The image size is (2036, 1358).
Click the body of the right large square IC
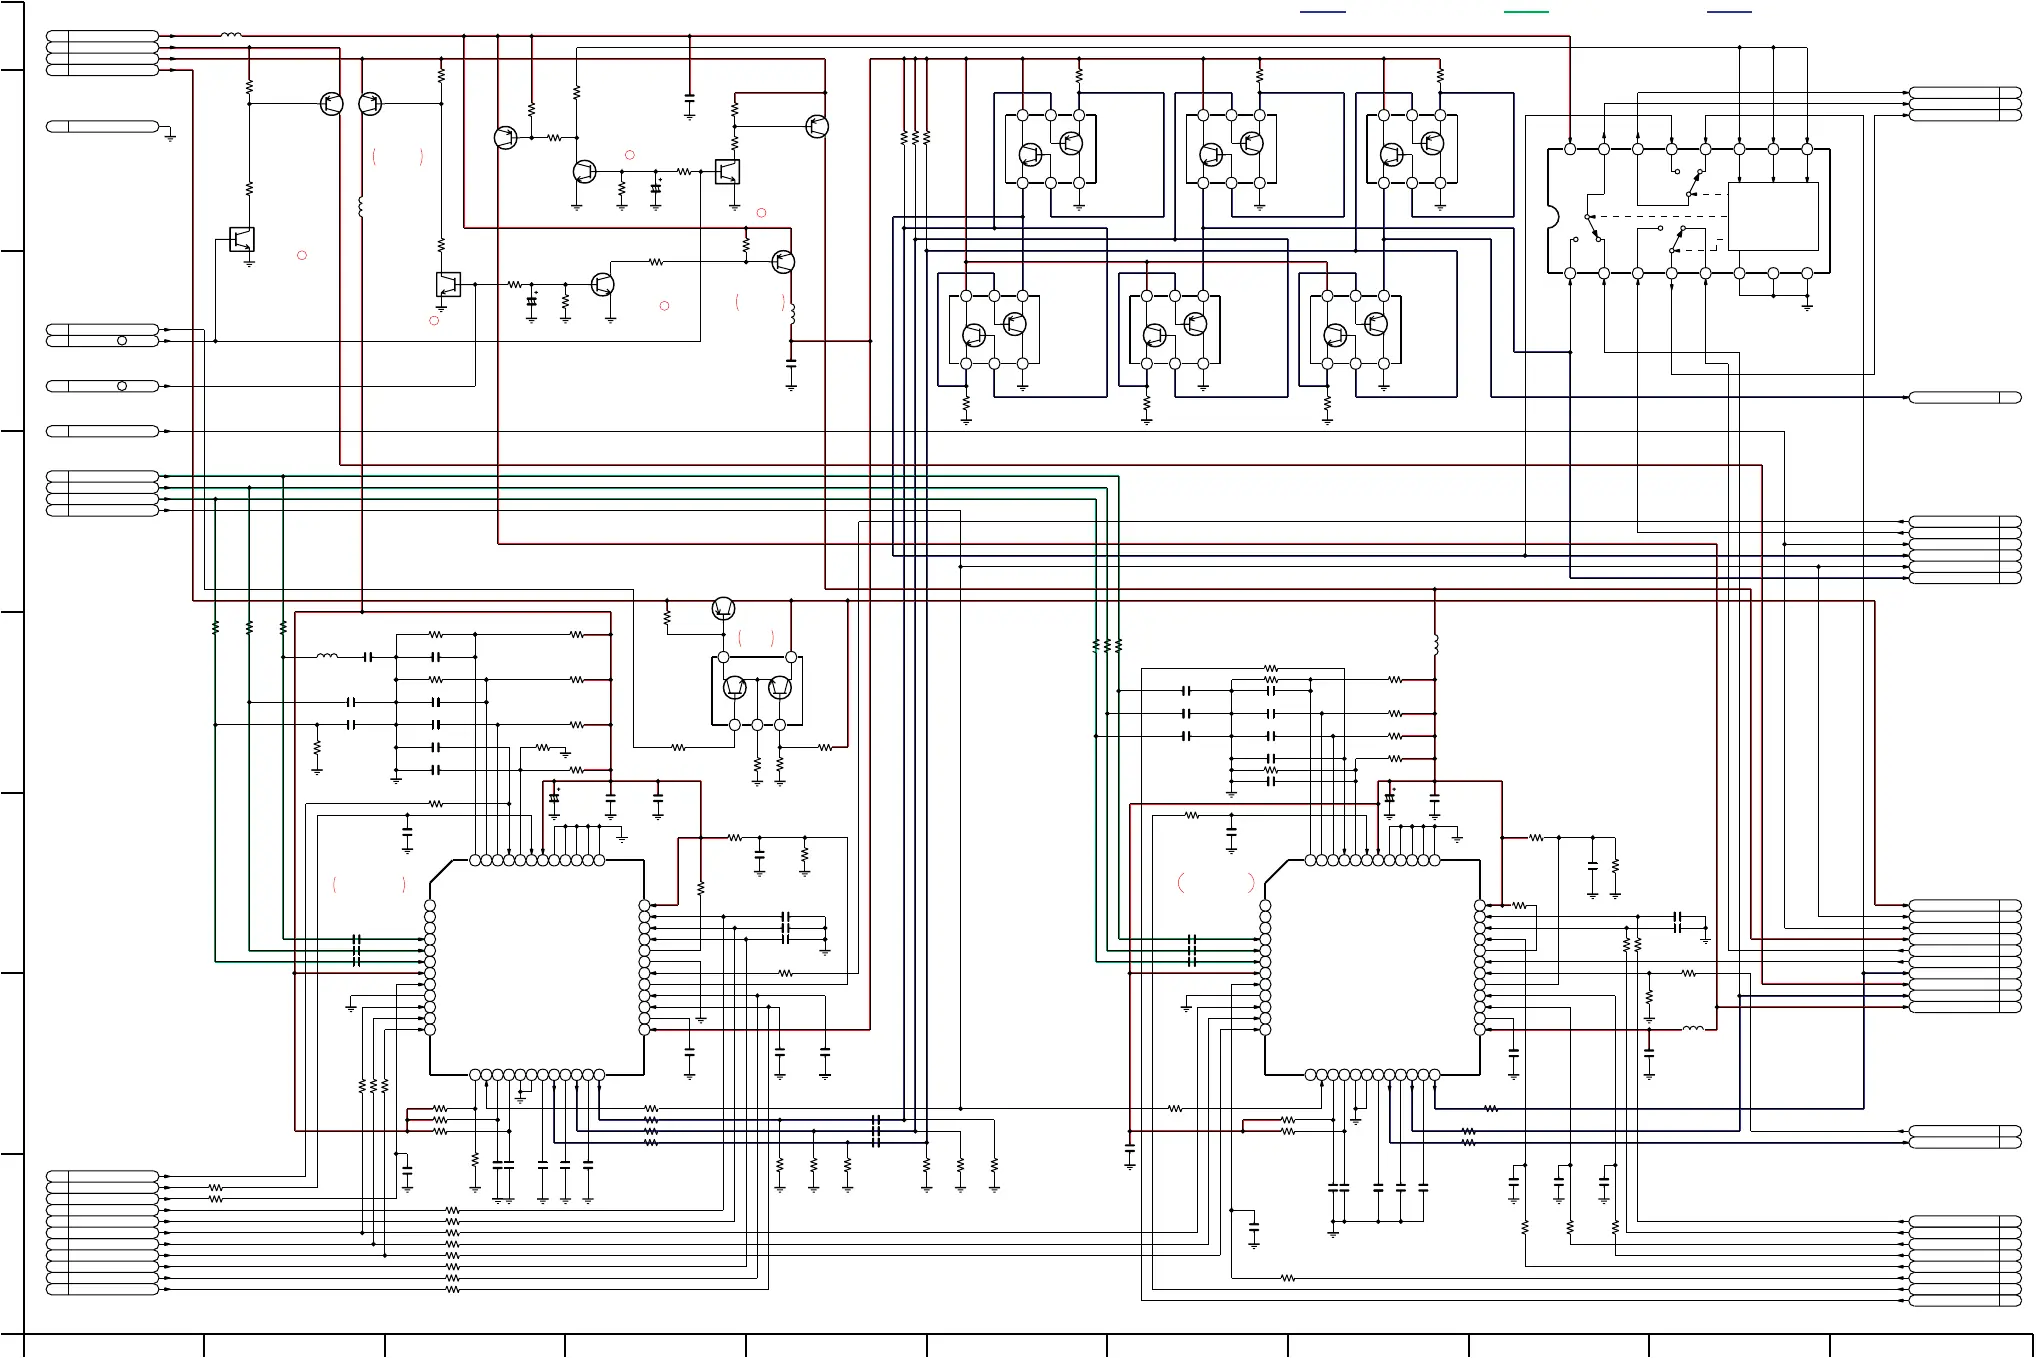tap(1372, 968)
